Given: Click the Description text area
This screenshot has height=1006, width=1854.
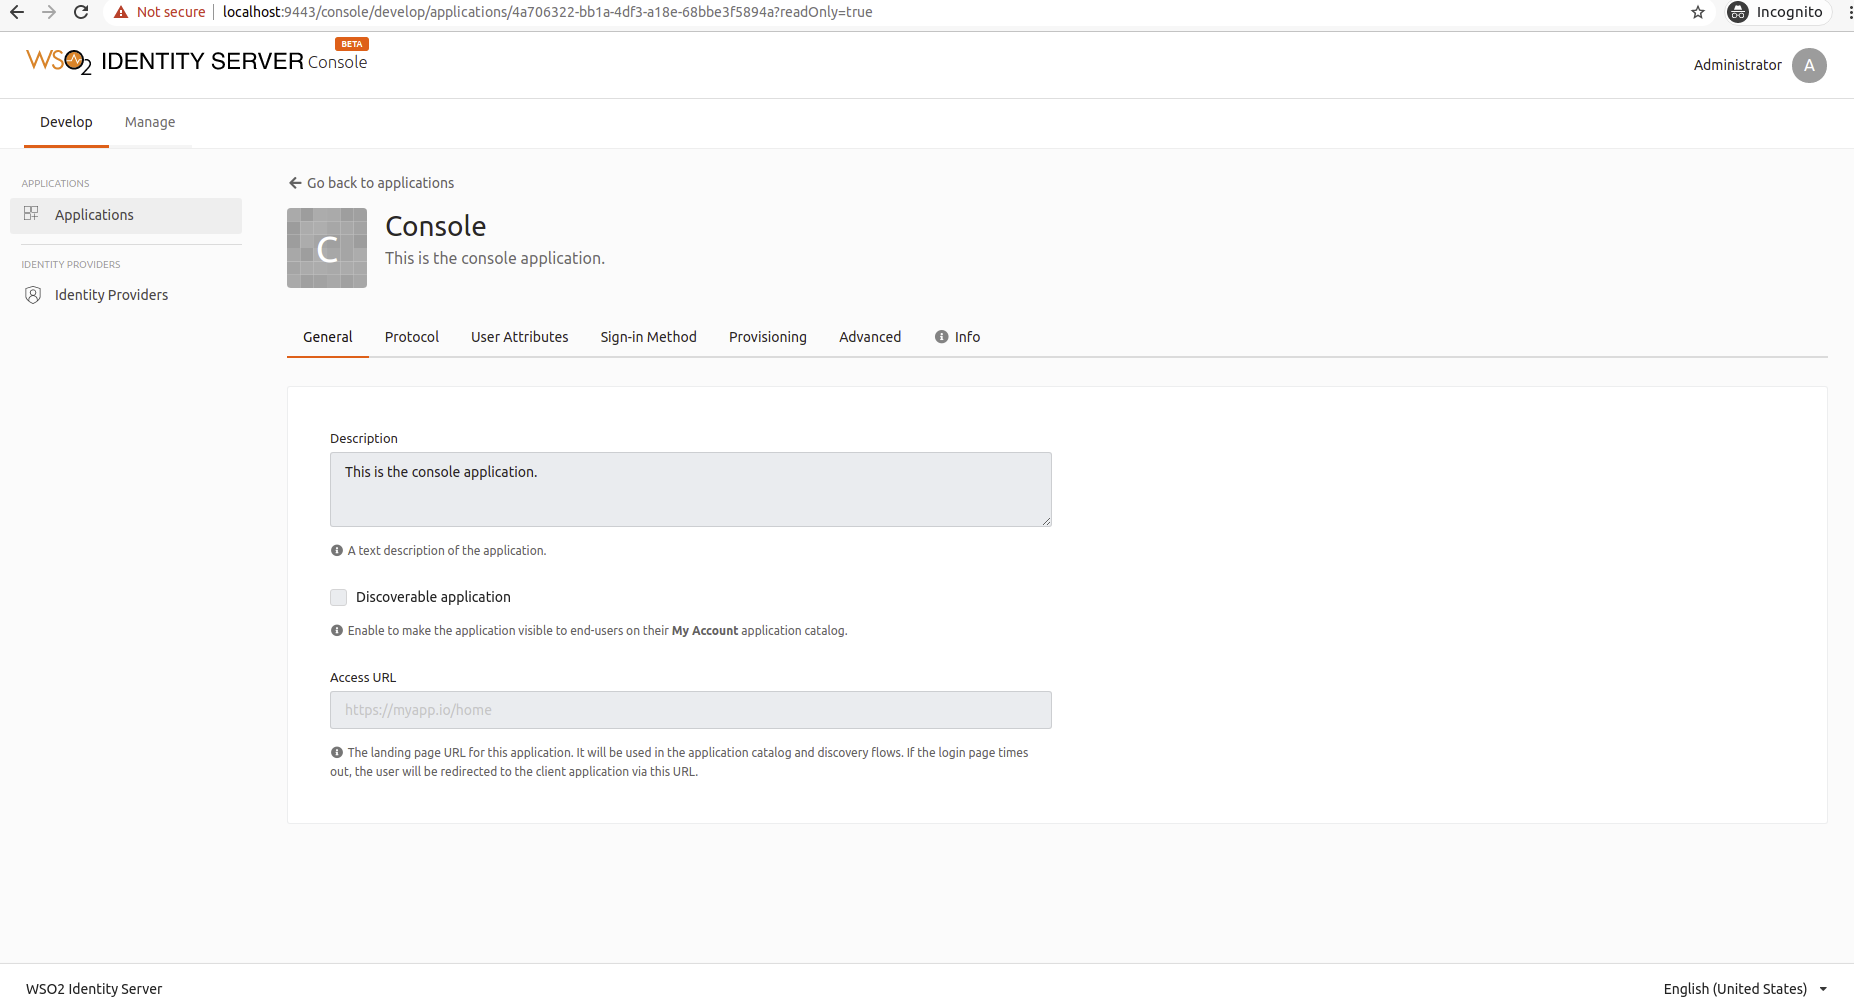Looking at the screenshot, I should click(x=691, y=489).
